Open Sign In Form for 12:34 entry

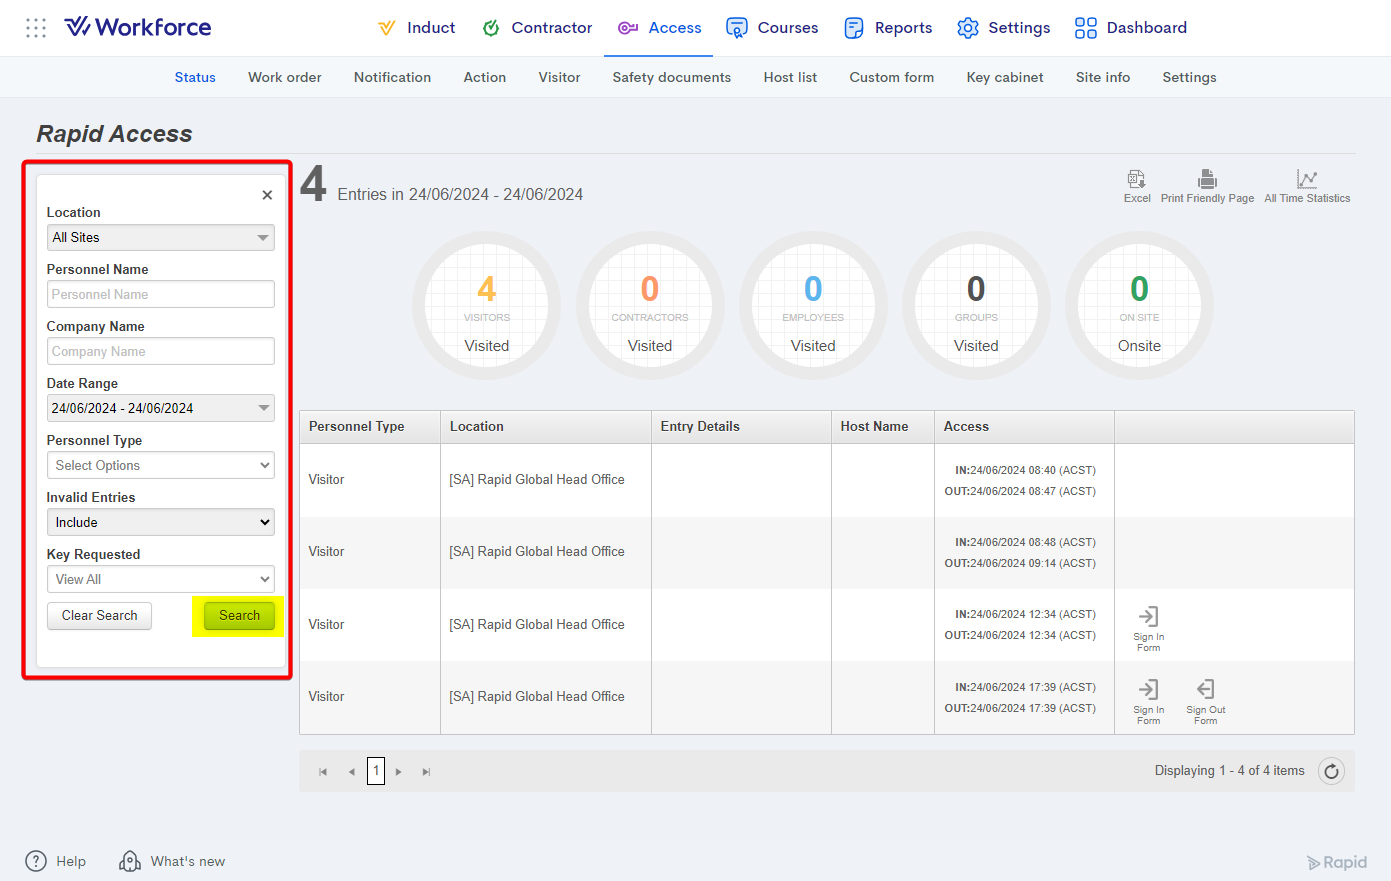click(1148, 628)
